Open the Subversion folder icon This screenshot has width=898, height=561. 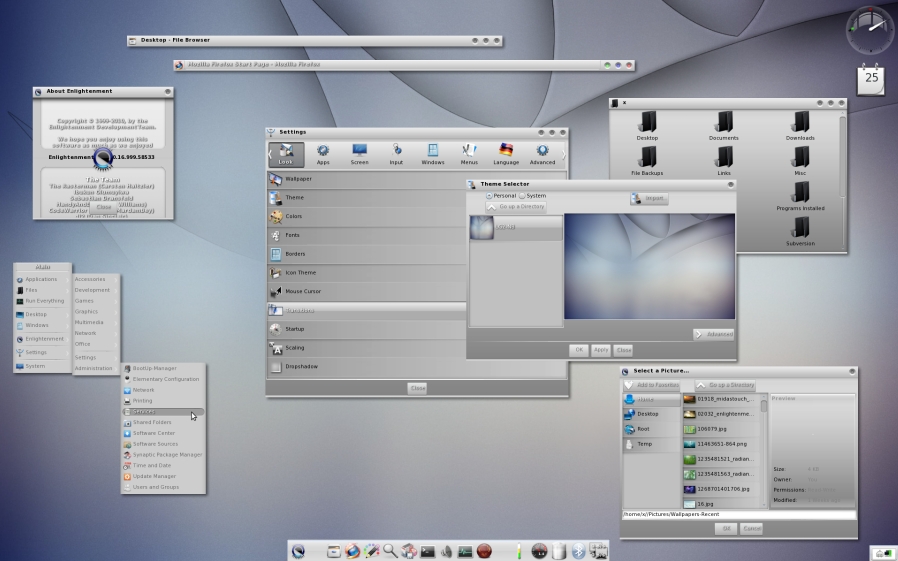pos(800,231)
